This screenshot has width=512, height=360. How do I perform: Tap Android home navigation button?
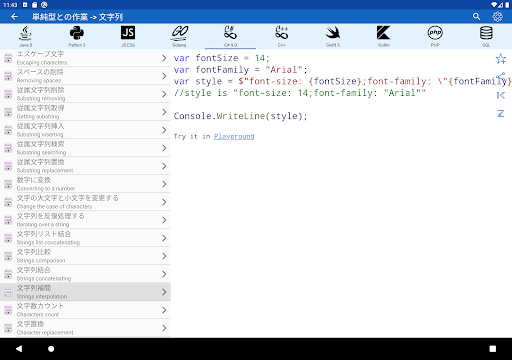point(51,349)
